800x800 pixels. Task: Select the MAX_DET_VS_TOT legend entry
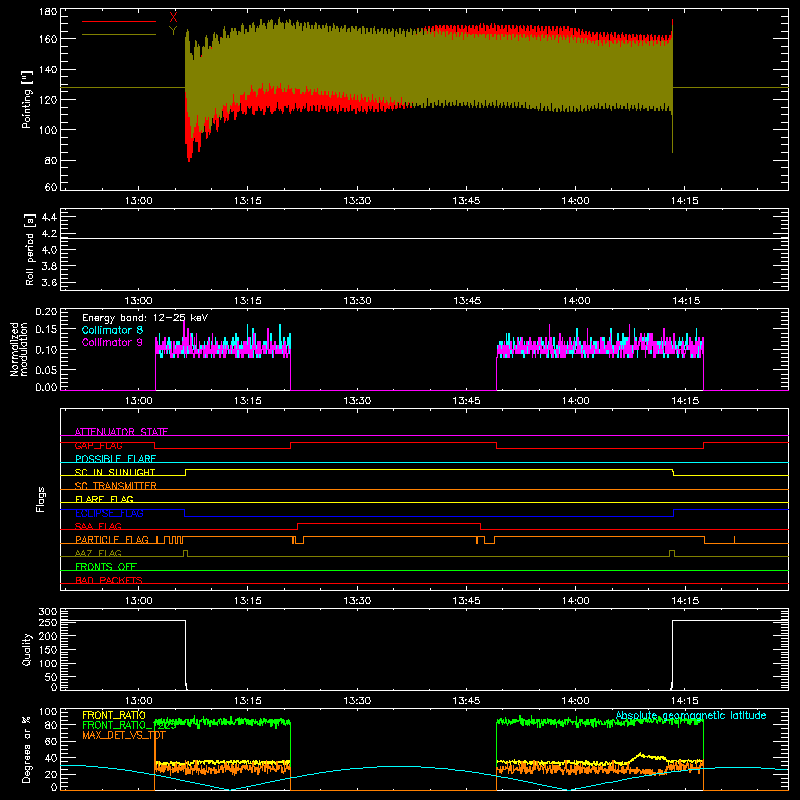(123, 735)
